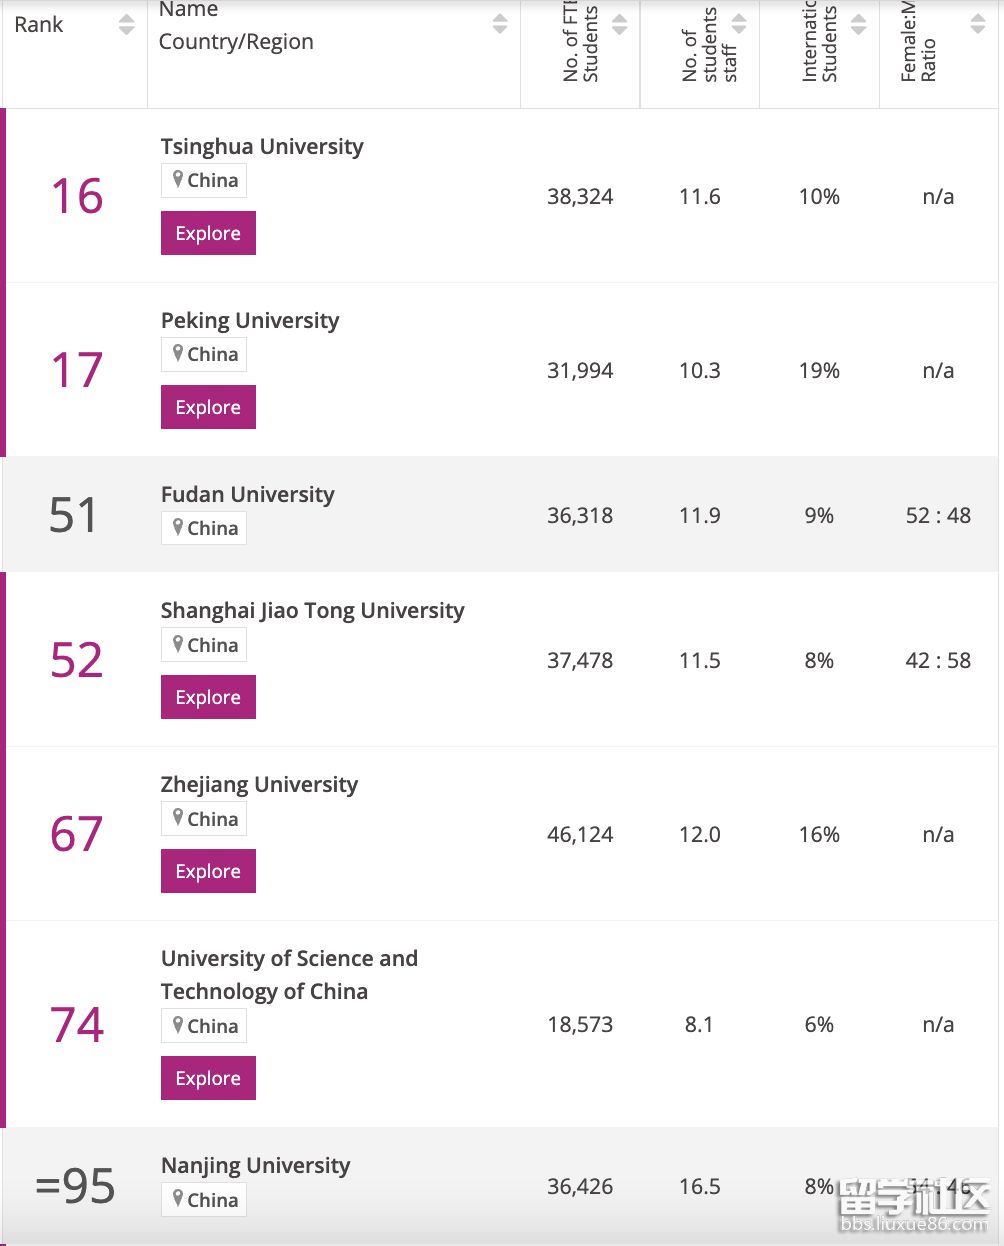Open Fudan University name link
The height and width of the screenshot is (1246, 1004).
(x=248, y=495)
